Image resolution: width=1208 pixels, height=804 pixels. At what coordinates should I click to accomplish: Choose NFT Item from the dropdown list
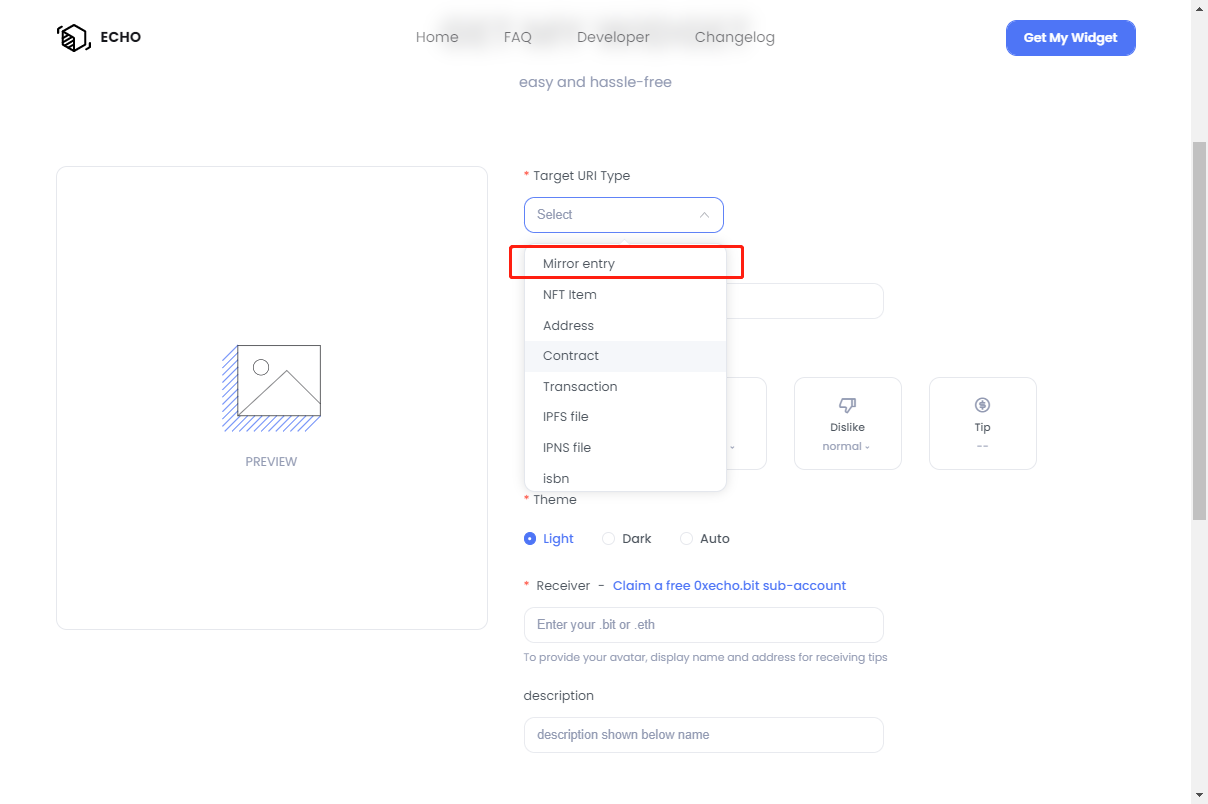pyautogui.click(x=570, y=295)
